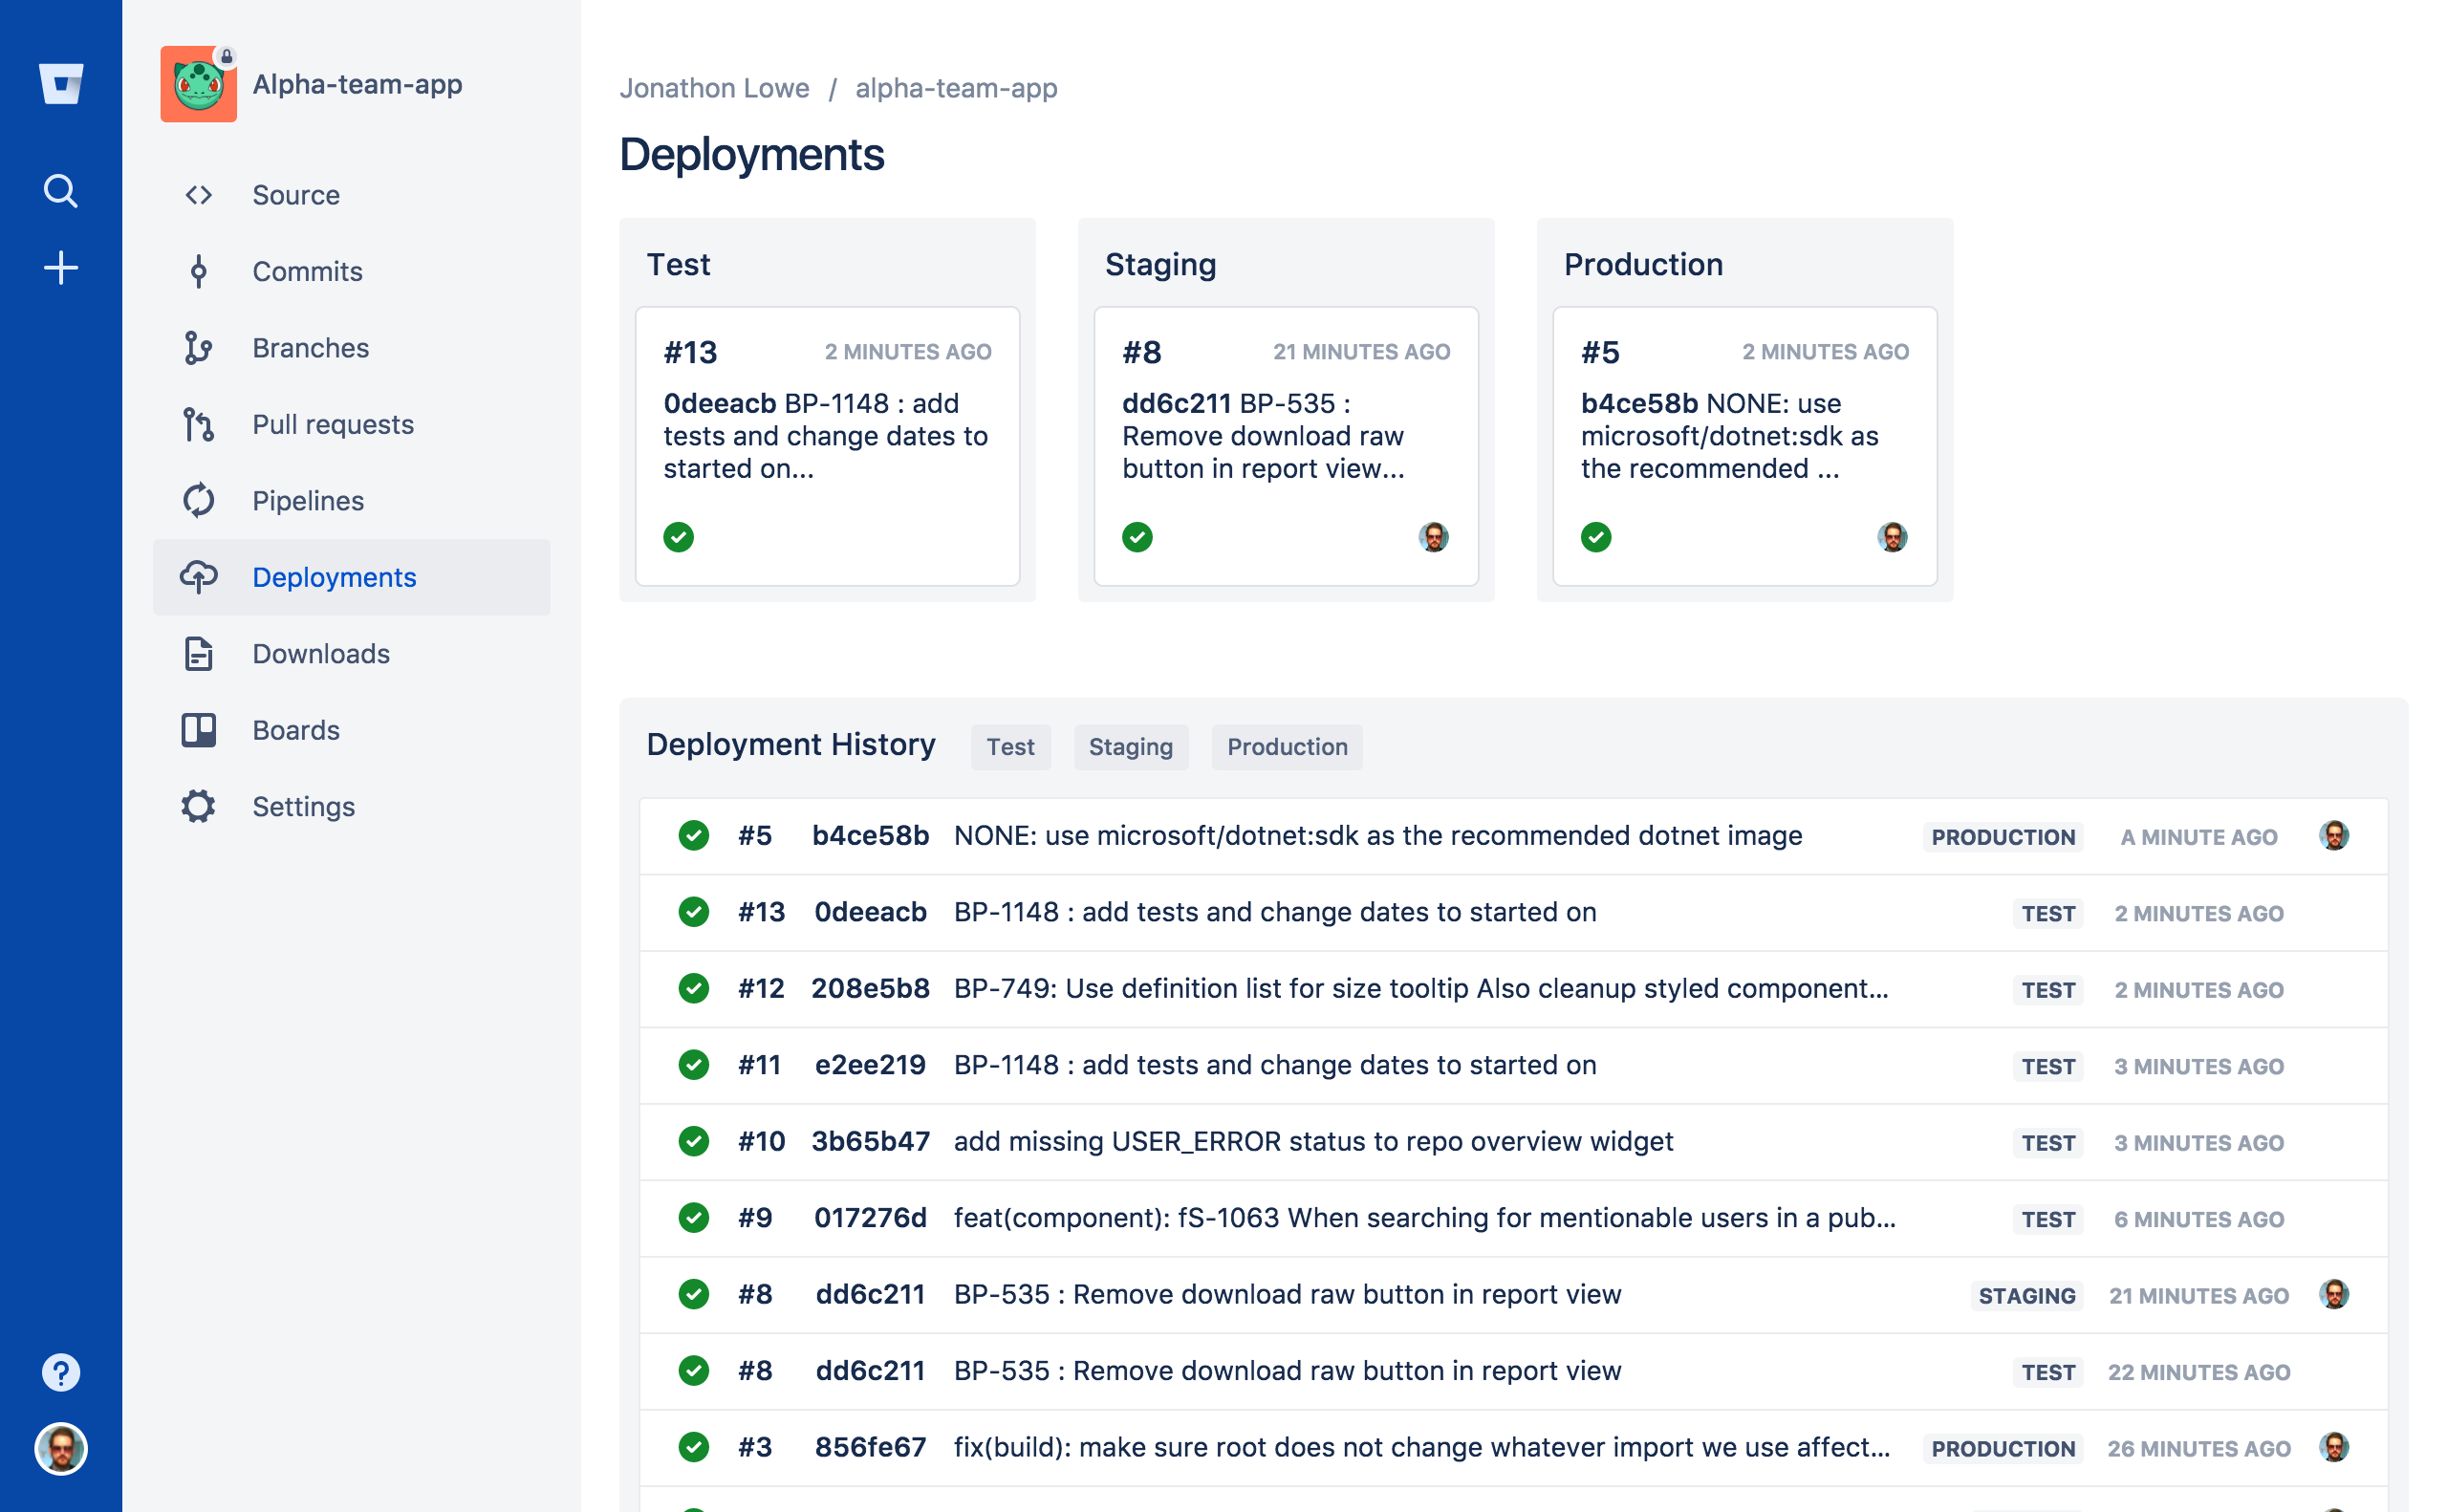Open the help question mark icon
Viewport: 2447px width, 1512px height.
tap(61, 1372)
